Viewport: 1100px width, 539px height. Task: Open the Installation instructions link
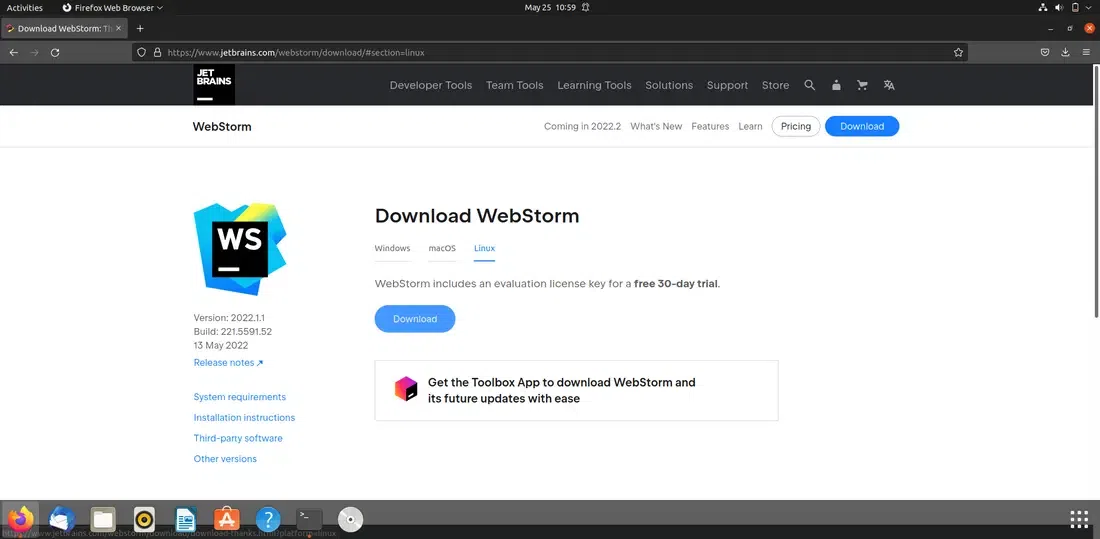244,418
